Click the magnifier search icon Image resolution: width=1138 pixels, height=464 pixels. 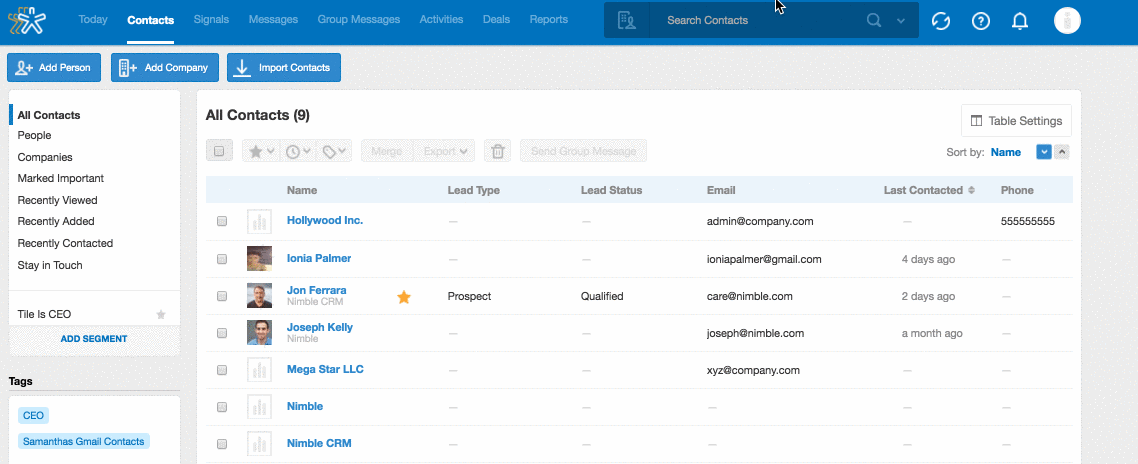874,20
